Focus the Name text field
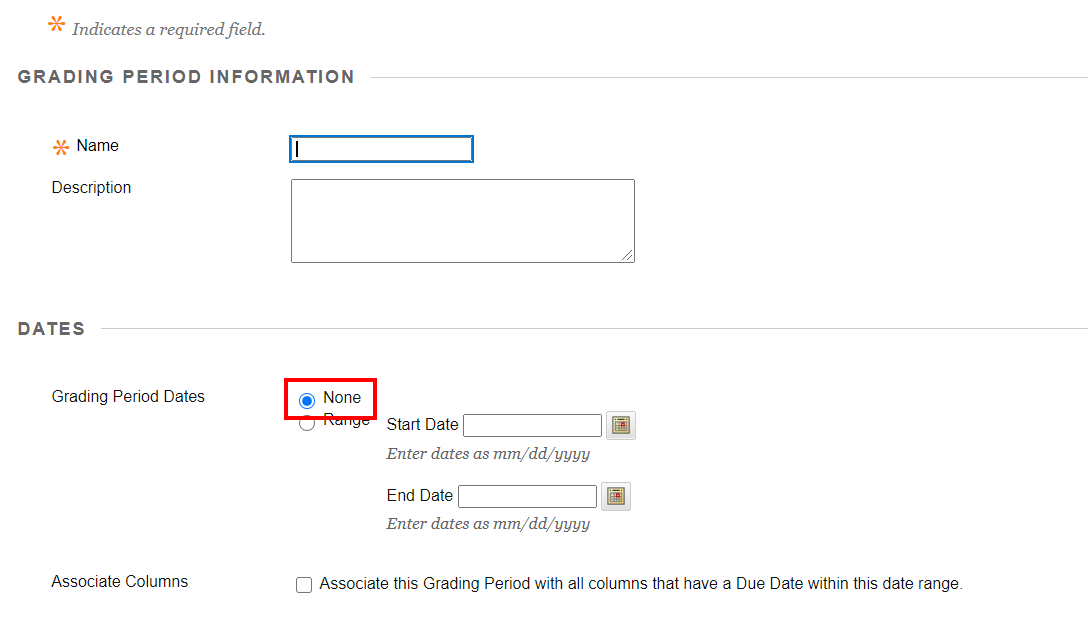Viewport: 1088px width, 625px height. pos(381,149)
